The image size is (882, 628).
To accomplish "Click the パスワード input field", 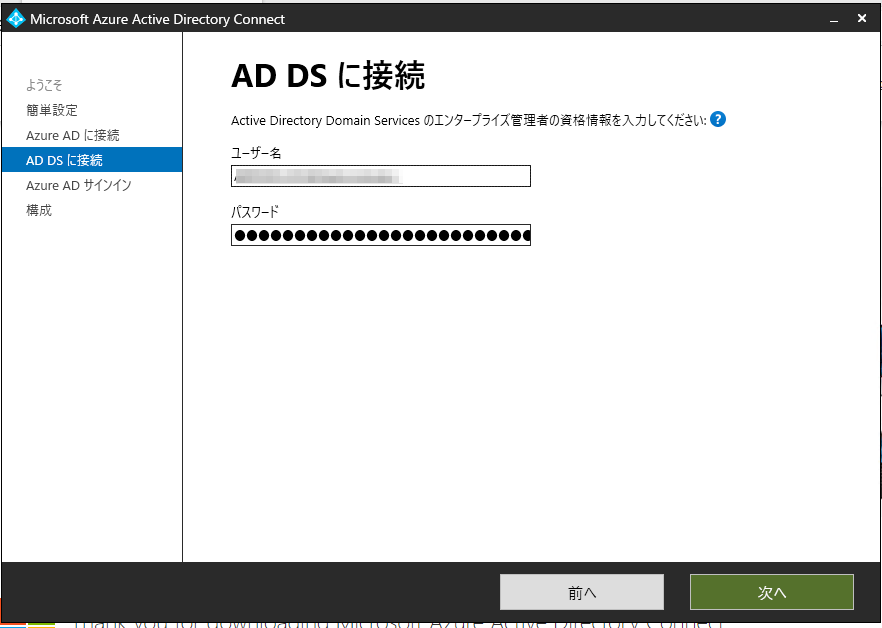I will (381, 235).
